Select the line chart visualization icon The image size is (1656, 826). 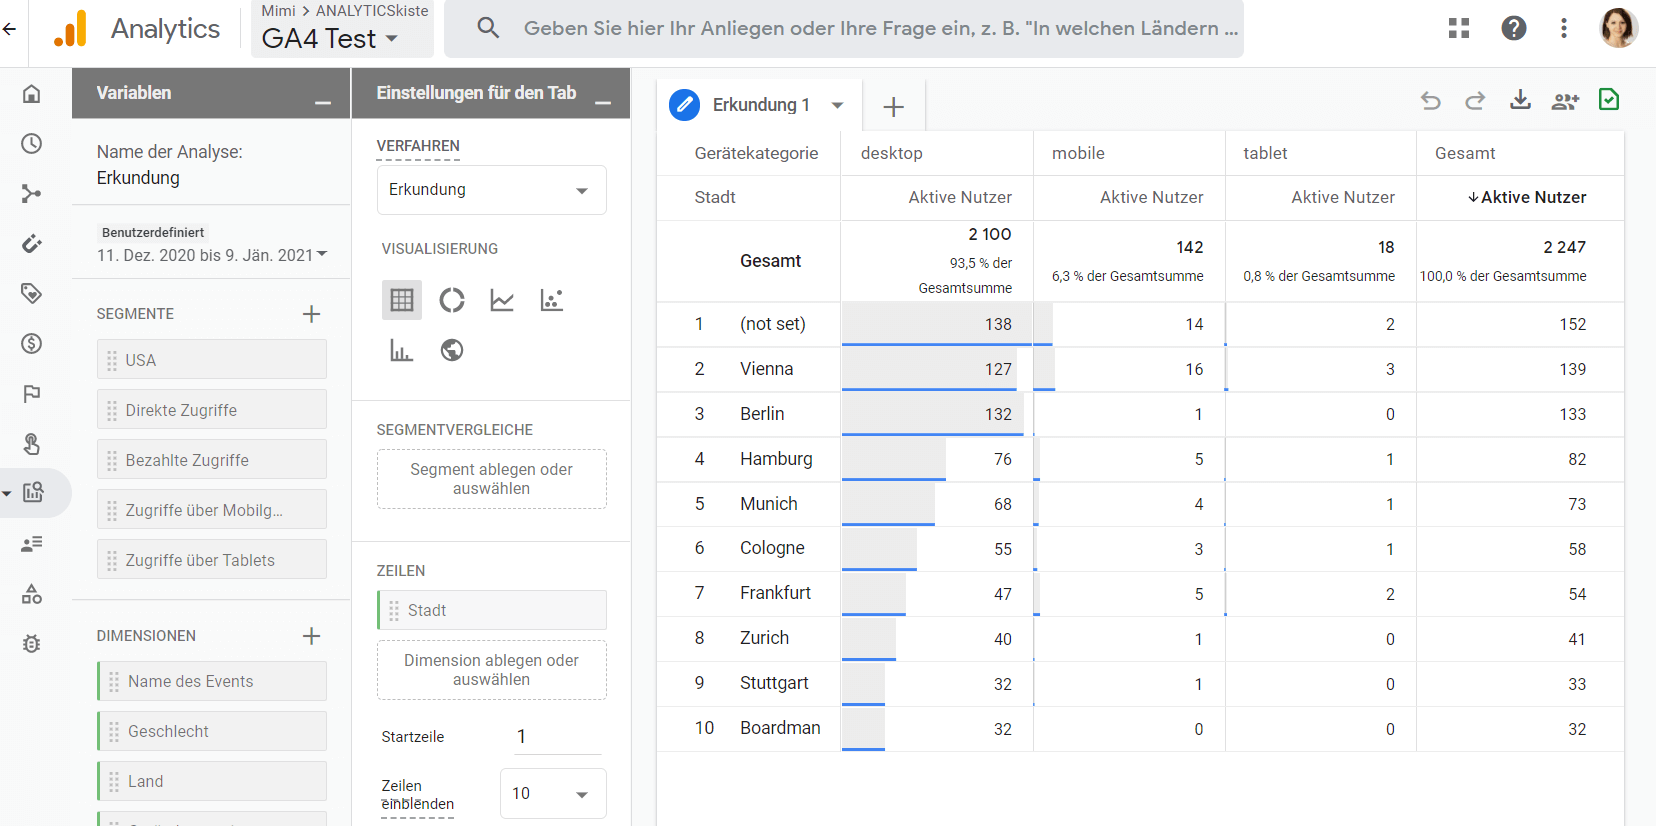pos(502,300)
